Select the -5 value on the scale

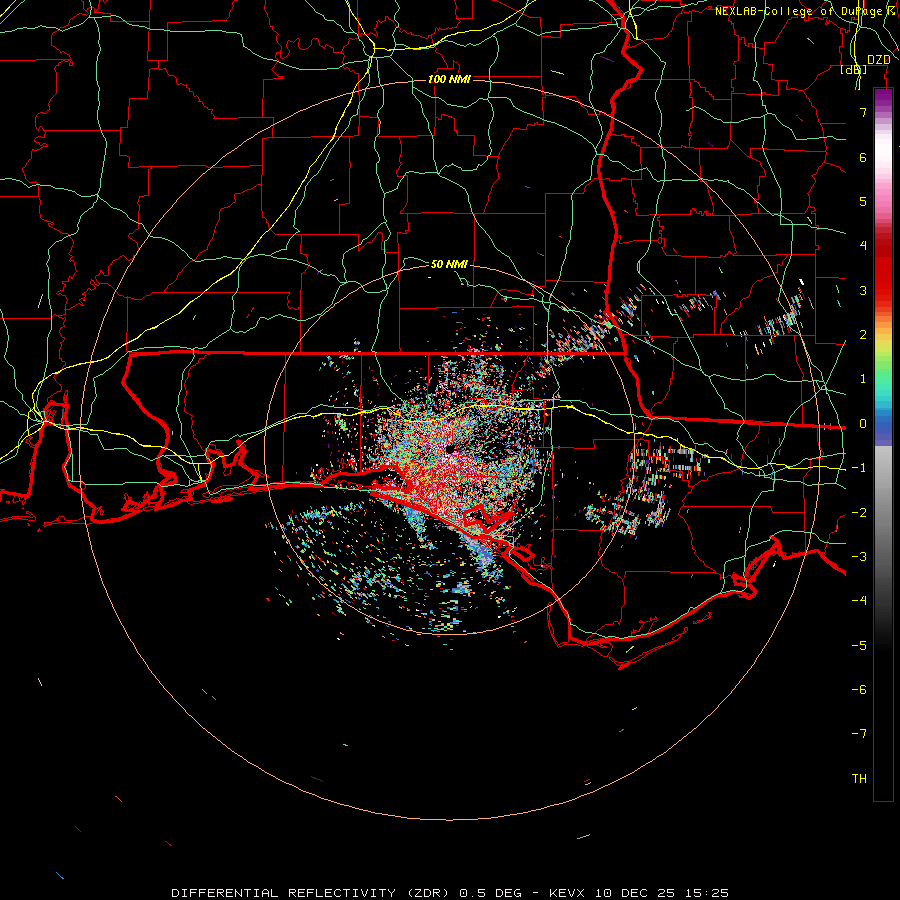pos(859,646)
